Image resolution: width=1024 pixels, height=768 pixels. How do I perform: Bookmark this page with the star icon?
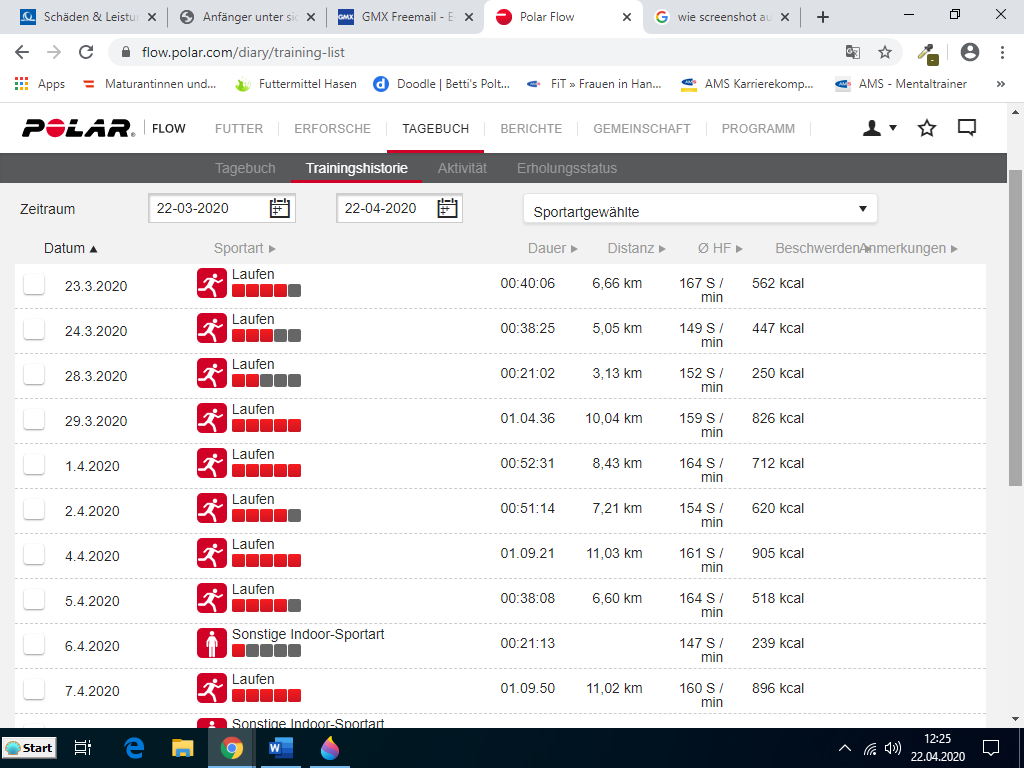[x=885, y=52]
